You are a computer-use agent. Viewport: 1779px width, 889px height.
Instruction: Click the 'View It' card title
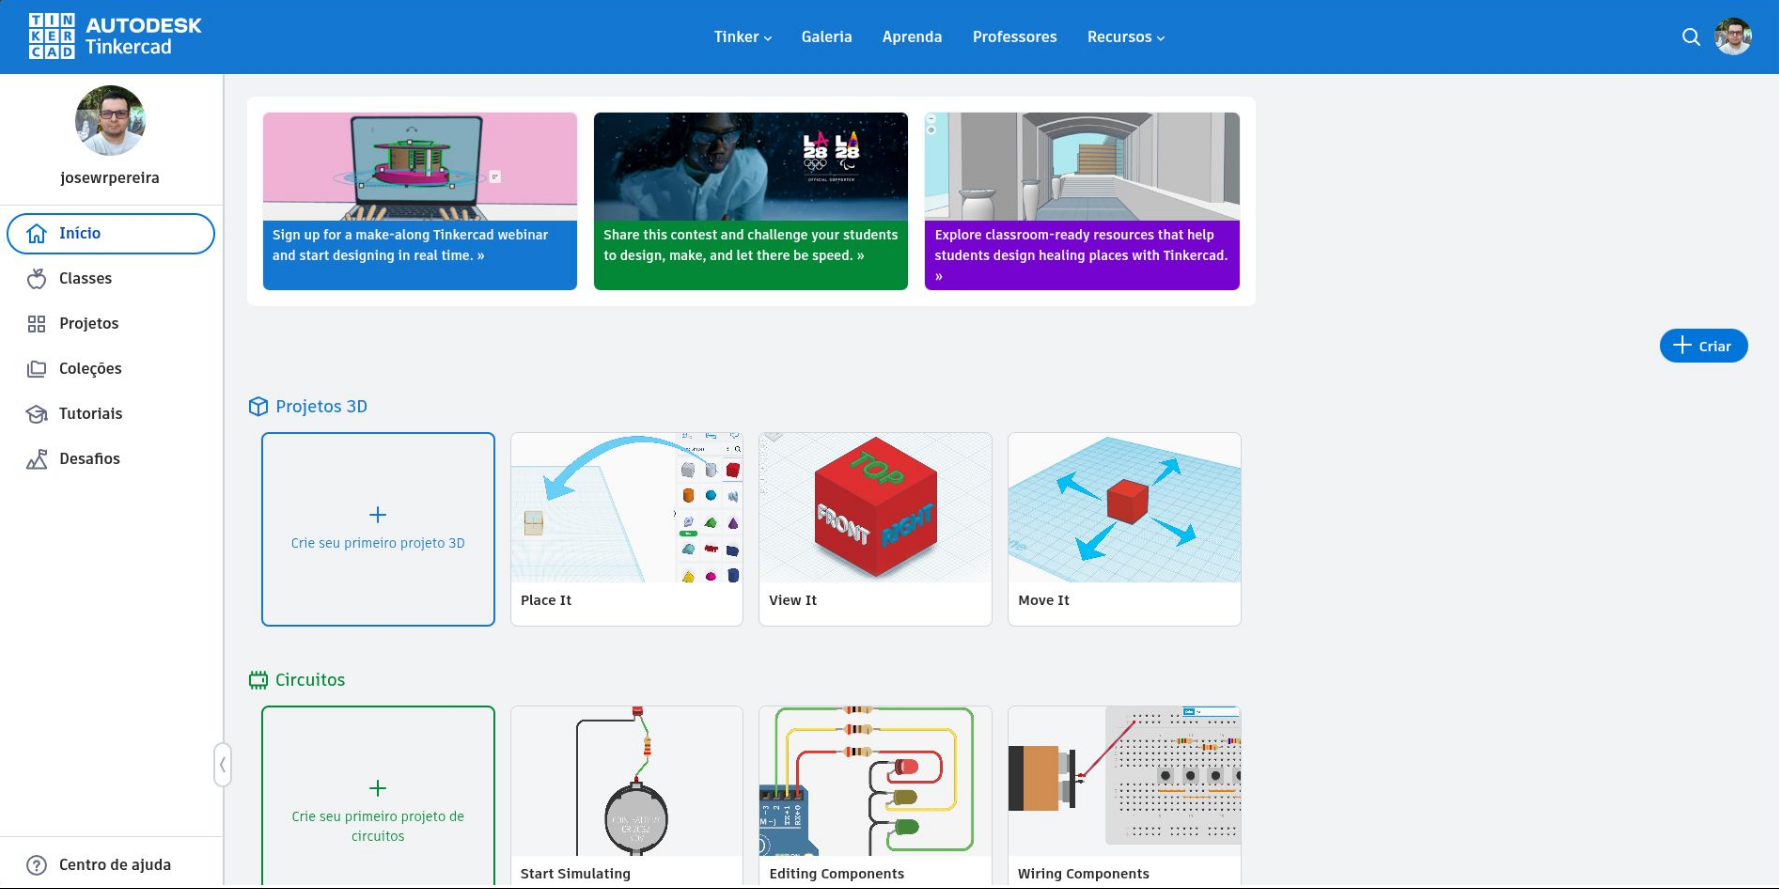[x=793, y=600]
